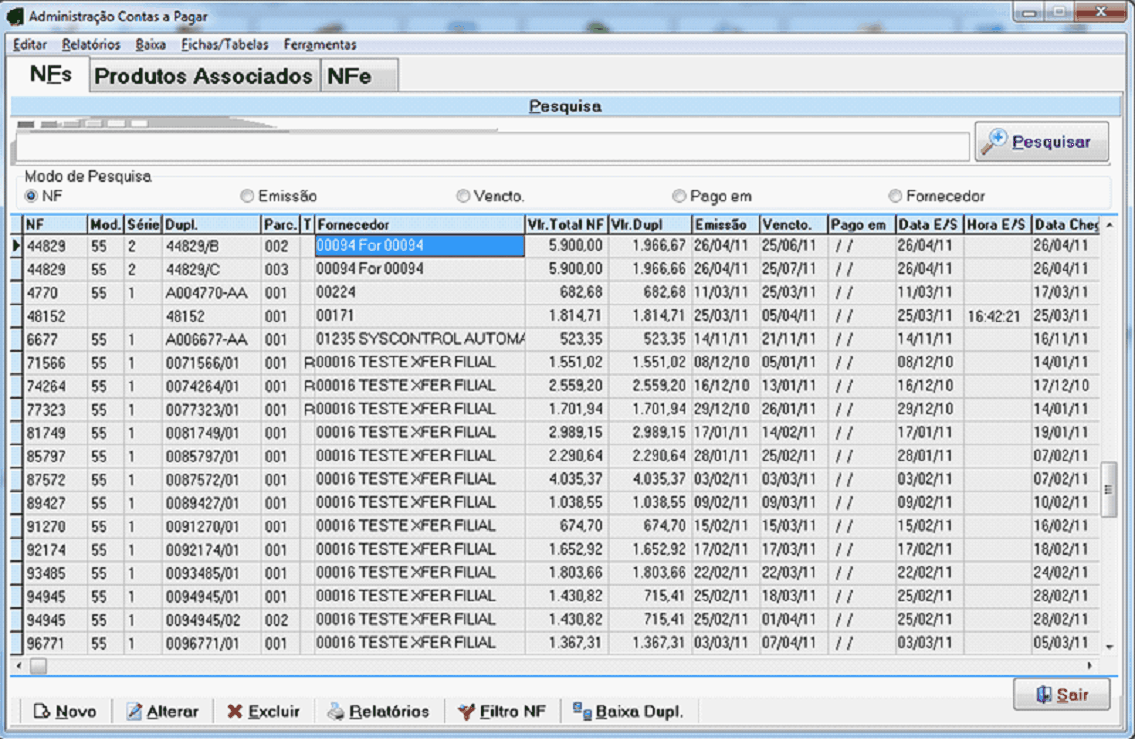Switch to the NFe tab
Screen dimensions: 1136x740
(349, 77)
